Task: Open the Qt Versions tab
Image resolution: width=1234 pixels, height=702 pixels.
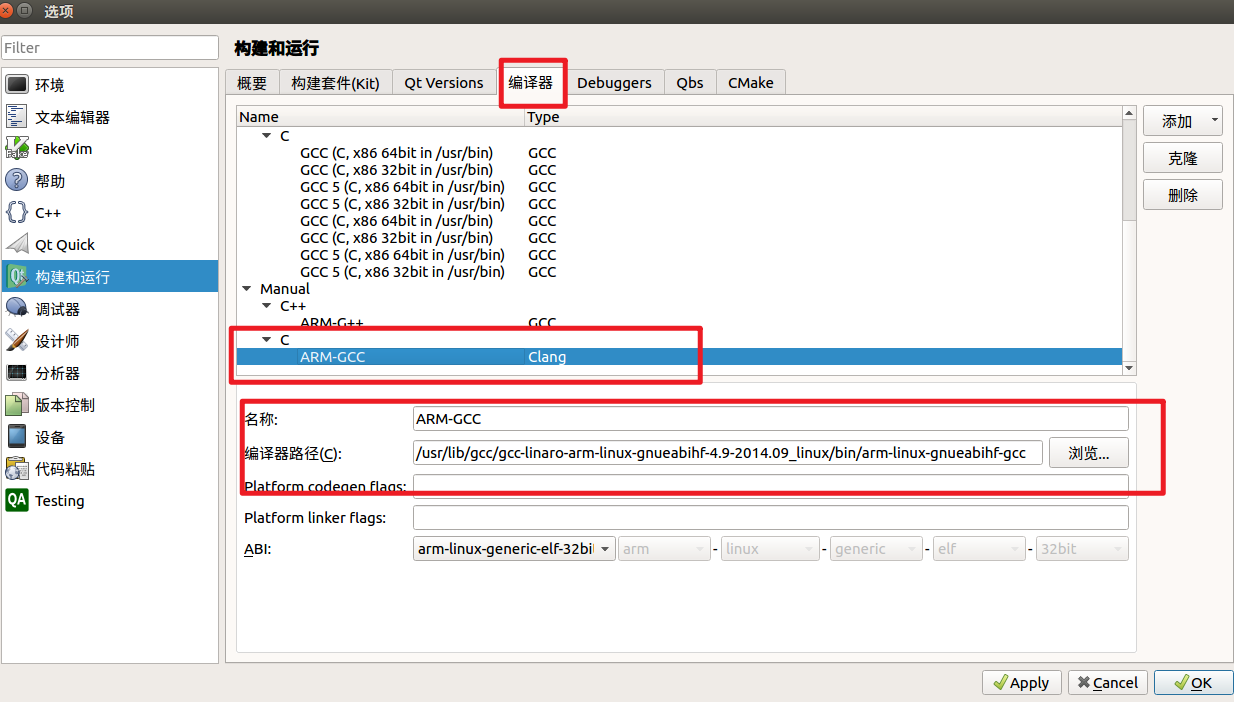Action: point(444,83)
